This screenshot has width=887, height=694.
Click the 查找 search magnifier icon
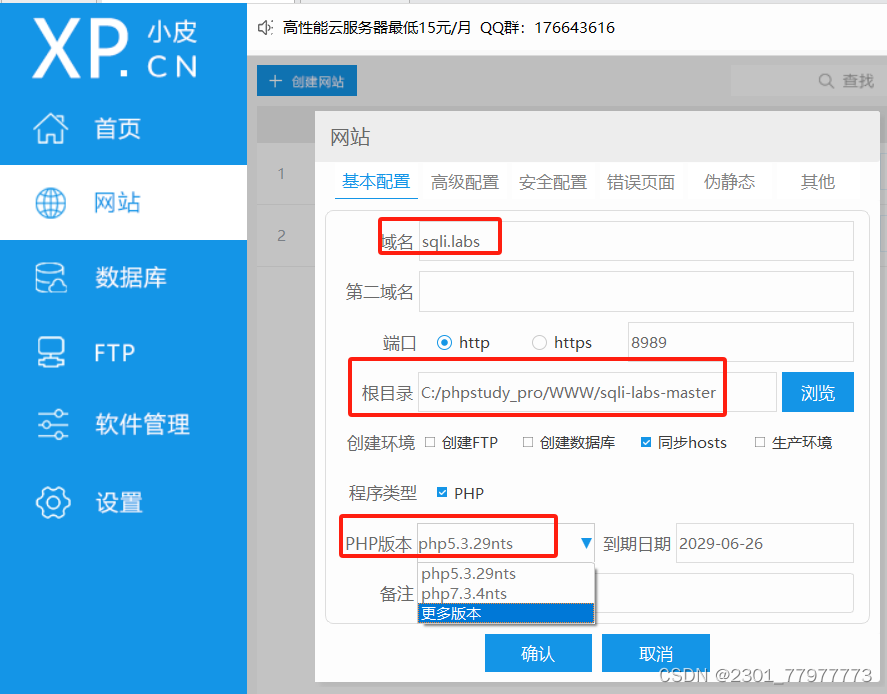(x=825, y=81)
